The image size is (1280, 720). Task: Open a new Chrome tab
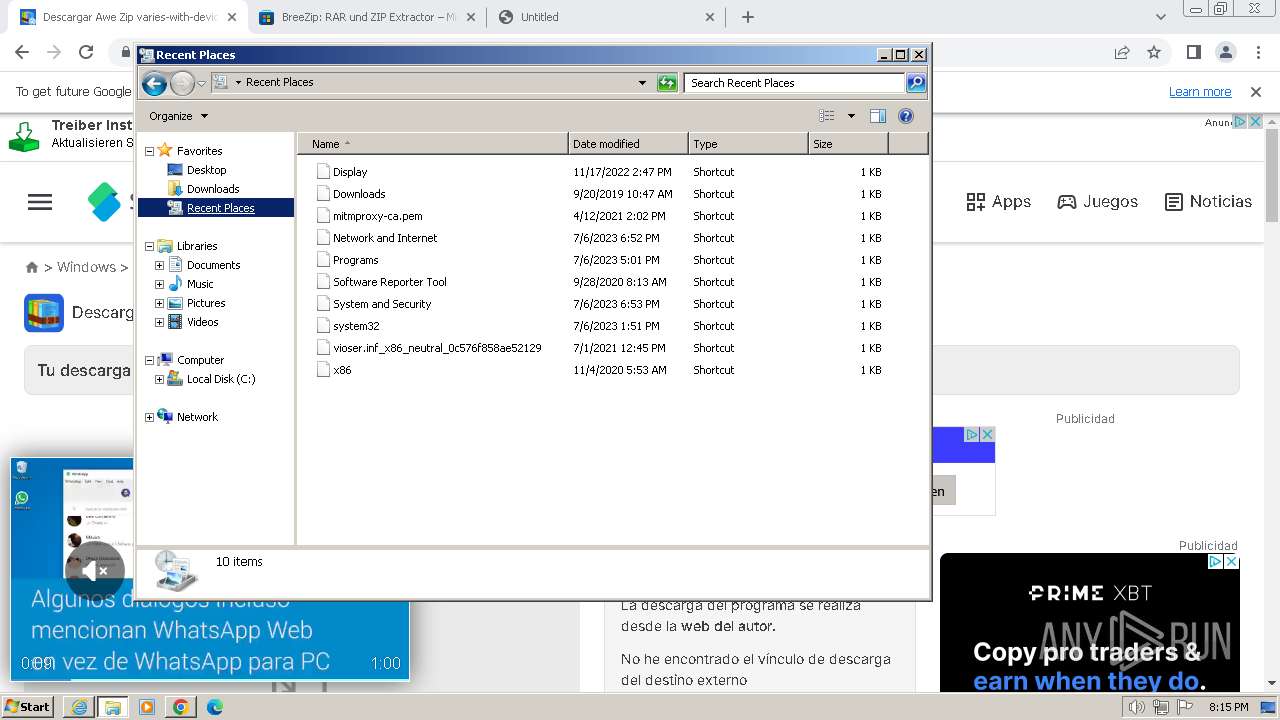pyautogui.click(x=748, y=17)
